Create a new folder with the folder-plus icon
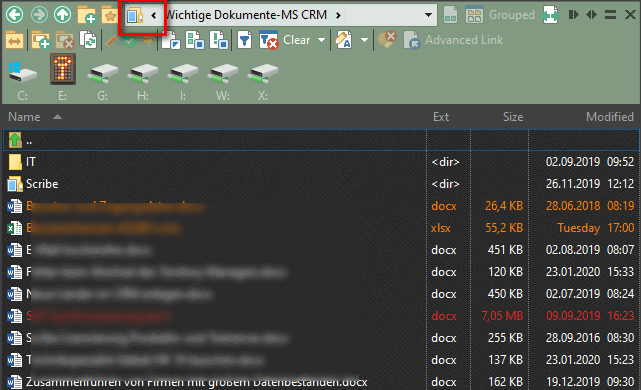Screen dimensions: 641x390 (86, 15)
